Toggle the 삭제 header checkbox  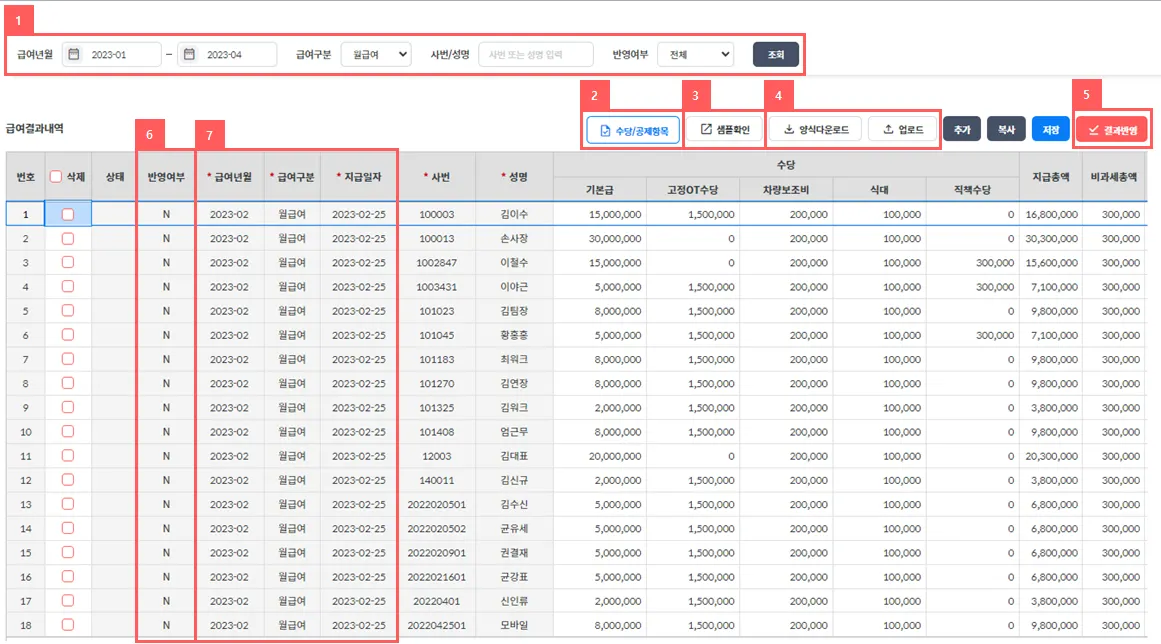coord(56,176)
